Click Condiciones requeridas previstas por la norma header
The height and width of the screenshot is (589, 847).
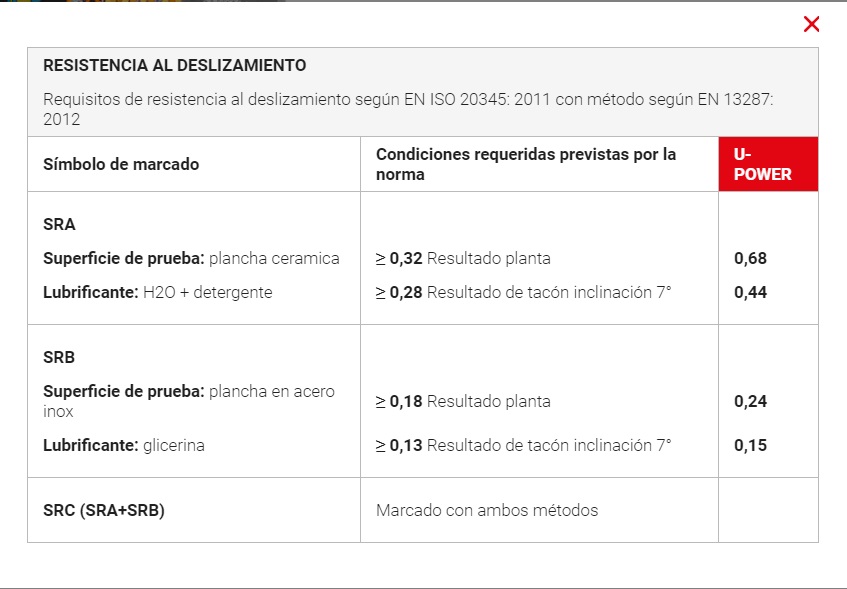[x=526, y=164]
